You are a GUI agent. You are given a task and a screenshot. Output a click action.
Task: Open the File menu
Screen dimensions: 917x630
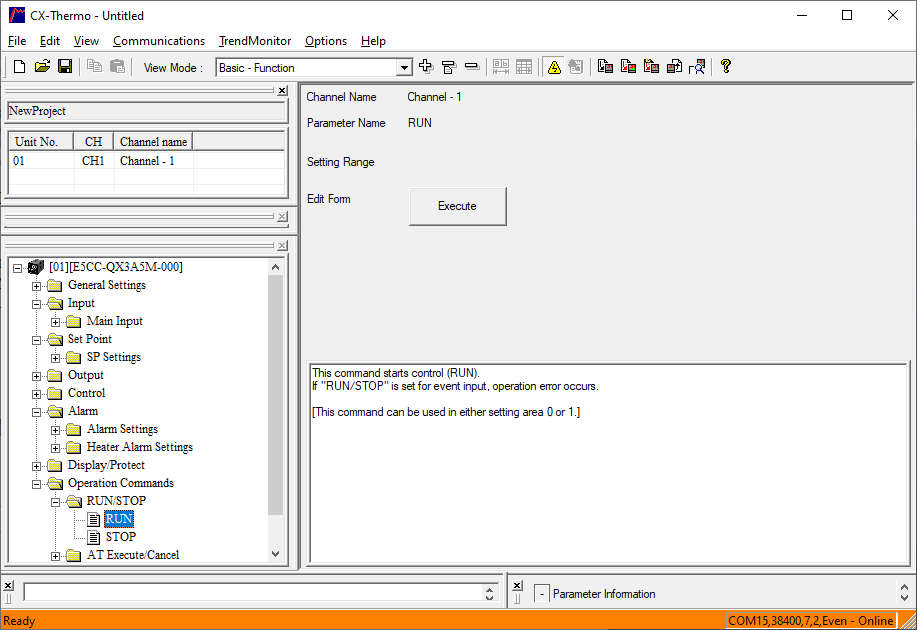pos(17,41)
